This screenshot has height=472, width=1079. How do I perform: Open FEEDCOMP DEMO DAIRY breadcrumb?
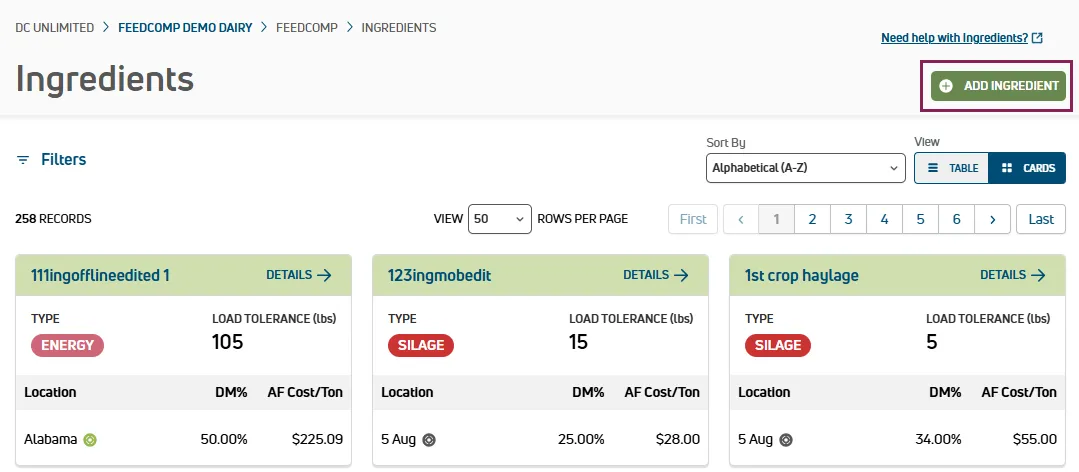(x=185, y=28)
